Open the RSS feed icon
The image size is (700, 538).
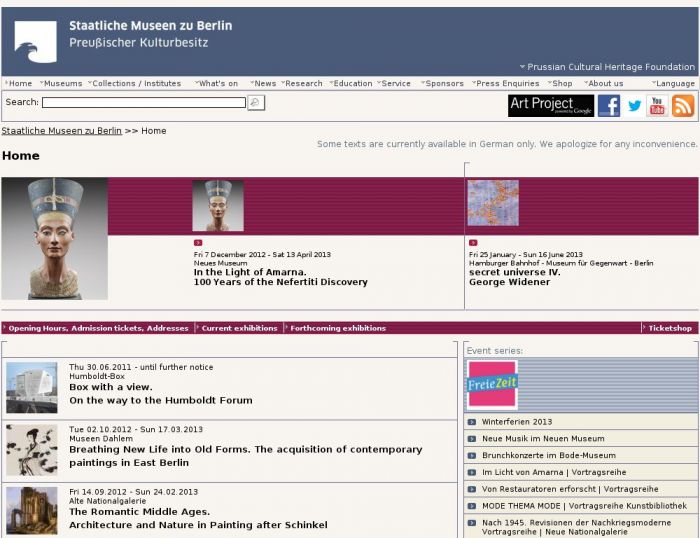click(x=683, y=106)
